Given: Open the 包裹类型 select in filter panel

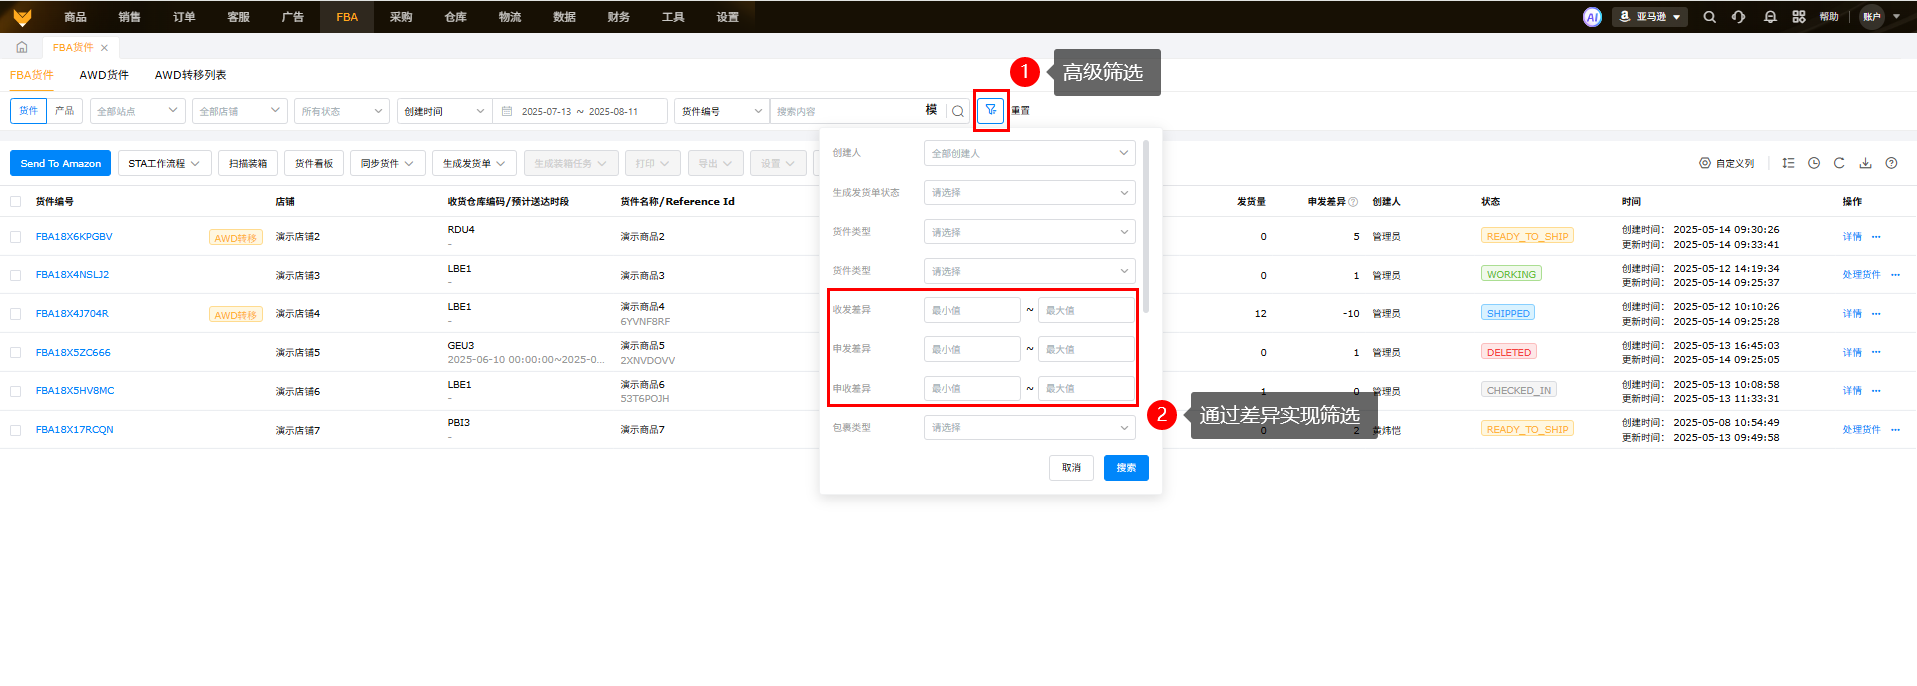Looking at the screenshot, I should pos(1029,427).
